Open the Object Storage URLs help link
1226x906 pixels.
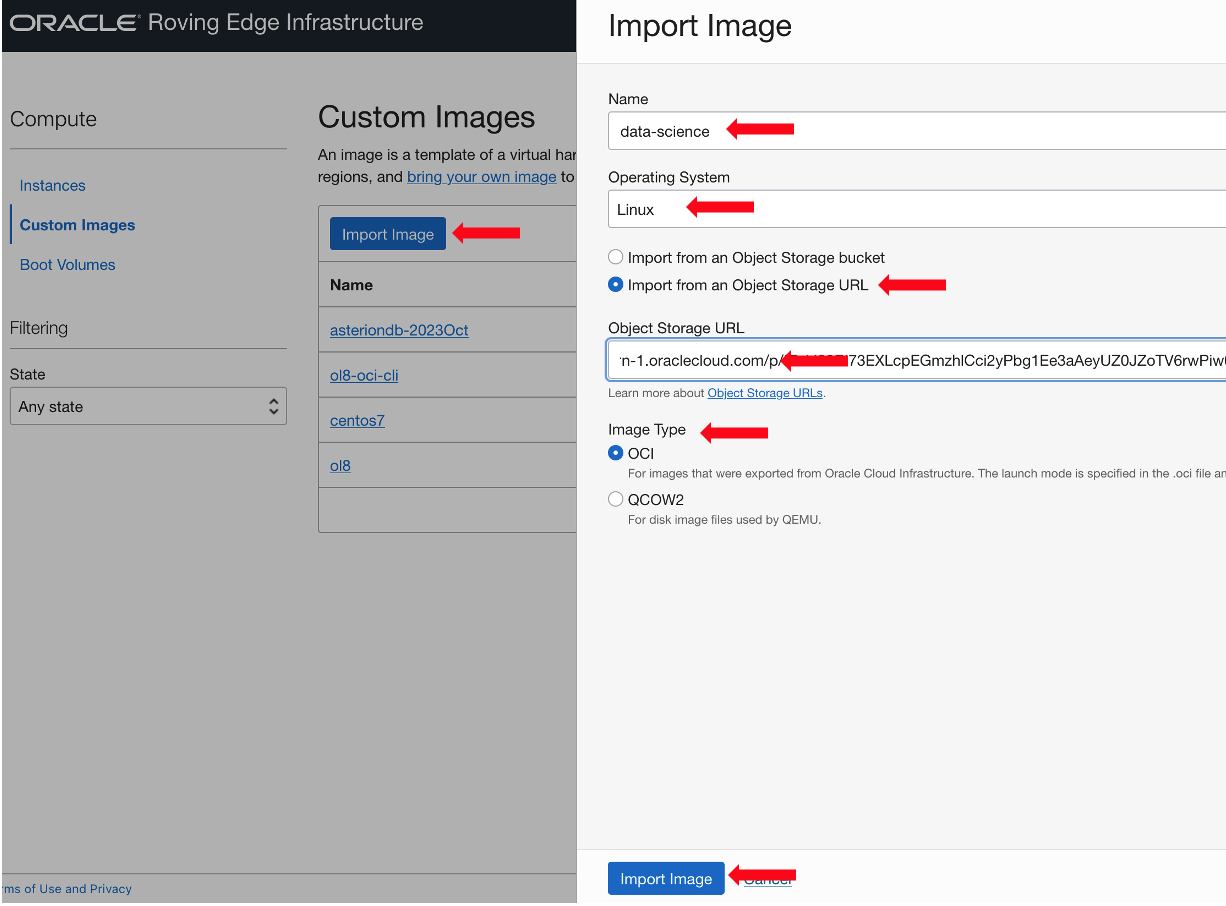point(765,392)
